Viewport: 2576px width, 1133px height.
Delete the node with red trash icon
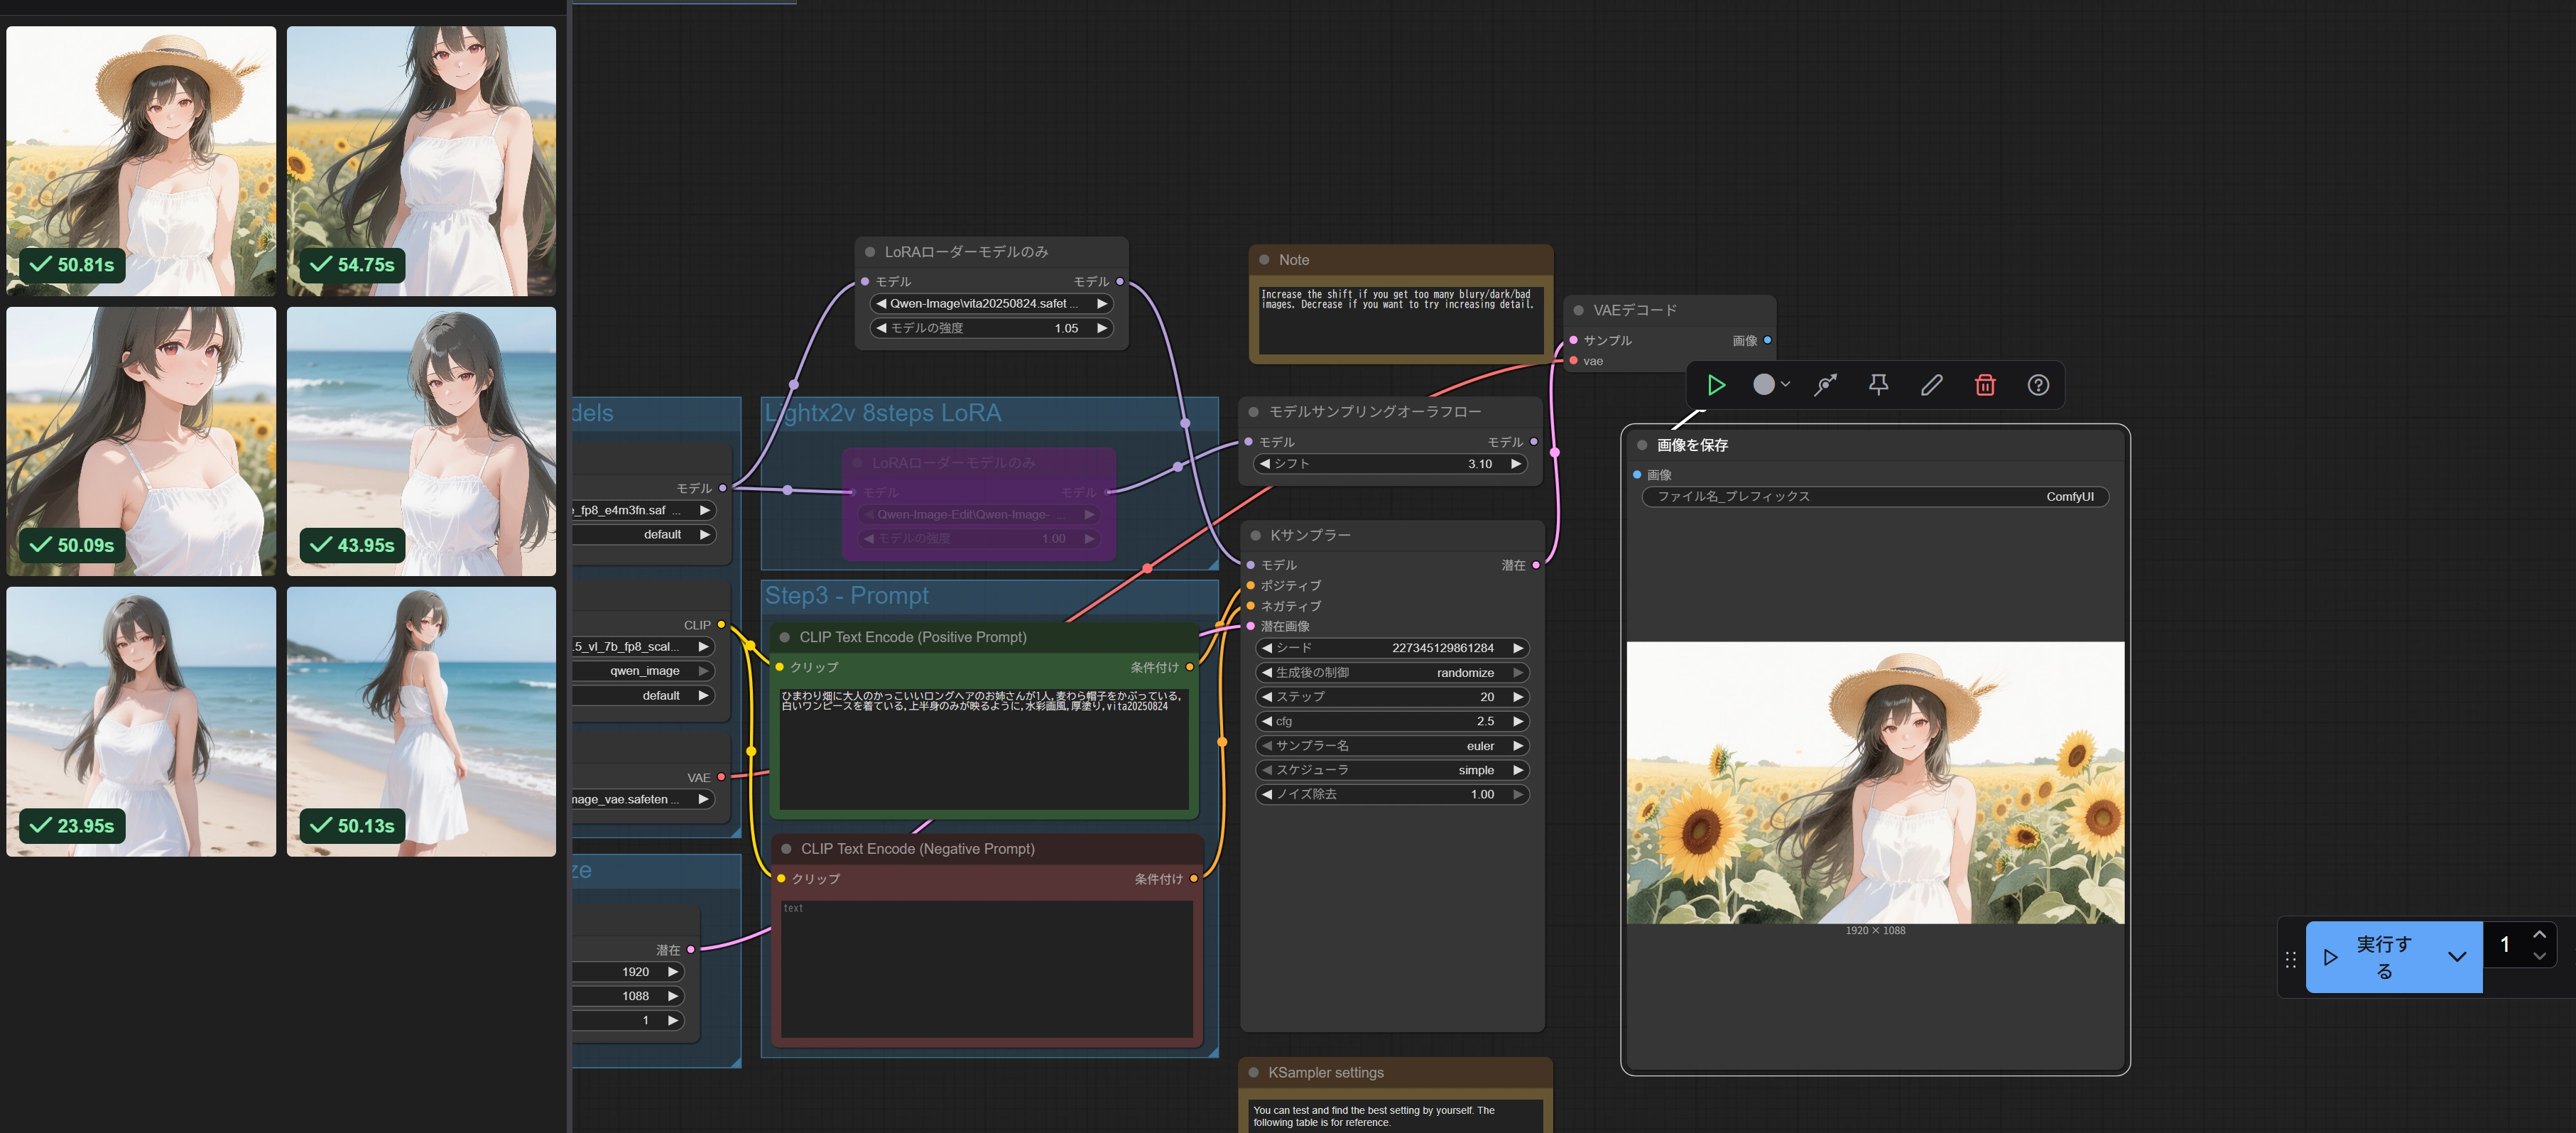coord(1985,385)
